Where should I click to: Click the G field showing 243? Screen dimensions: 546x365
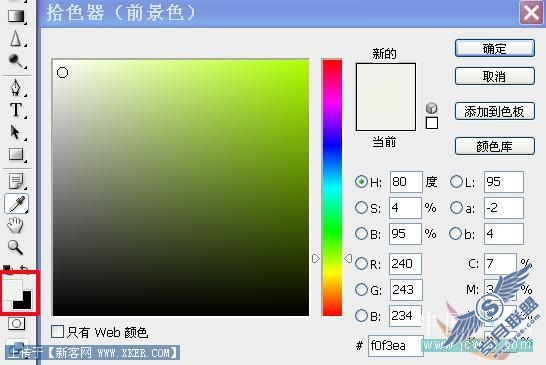(x=406, y=290)
